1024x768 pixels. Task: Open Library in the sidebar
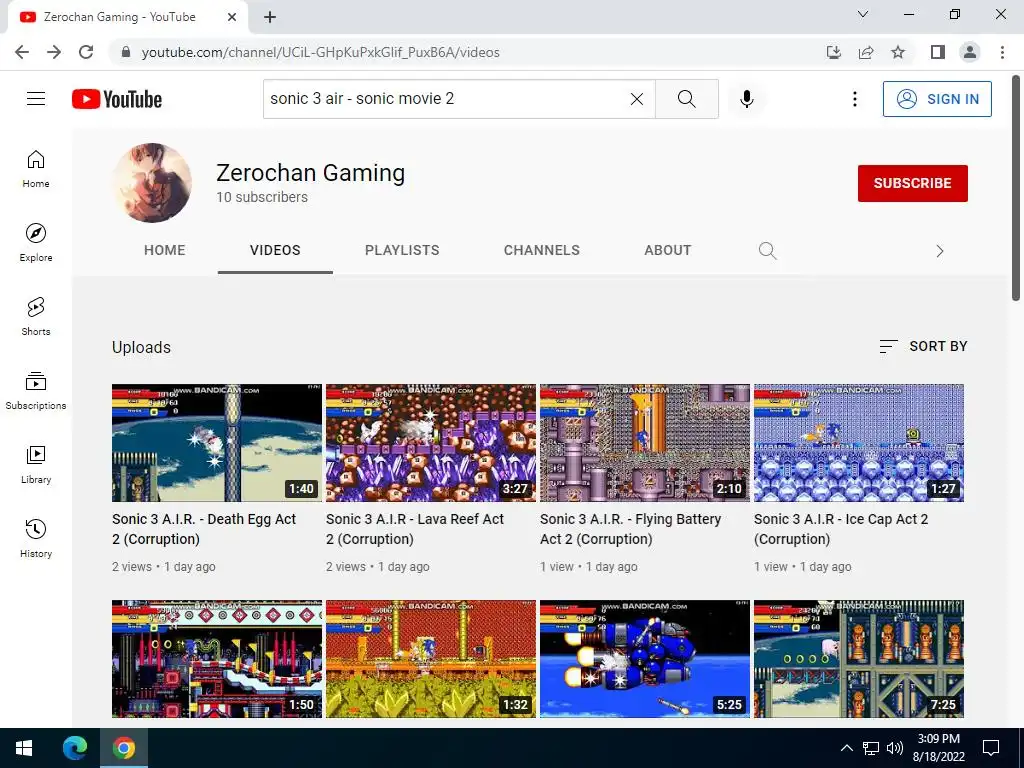[x=36, y=464]
